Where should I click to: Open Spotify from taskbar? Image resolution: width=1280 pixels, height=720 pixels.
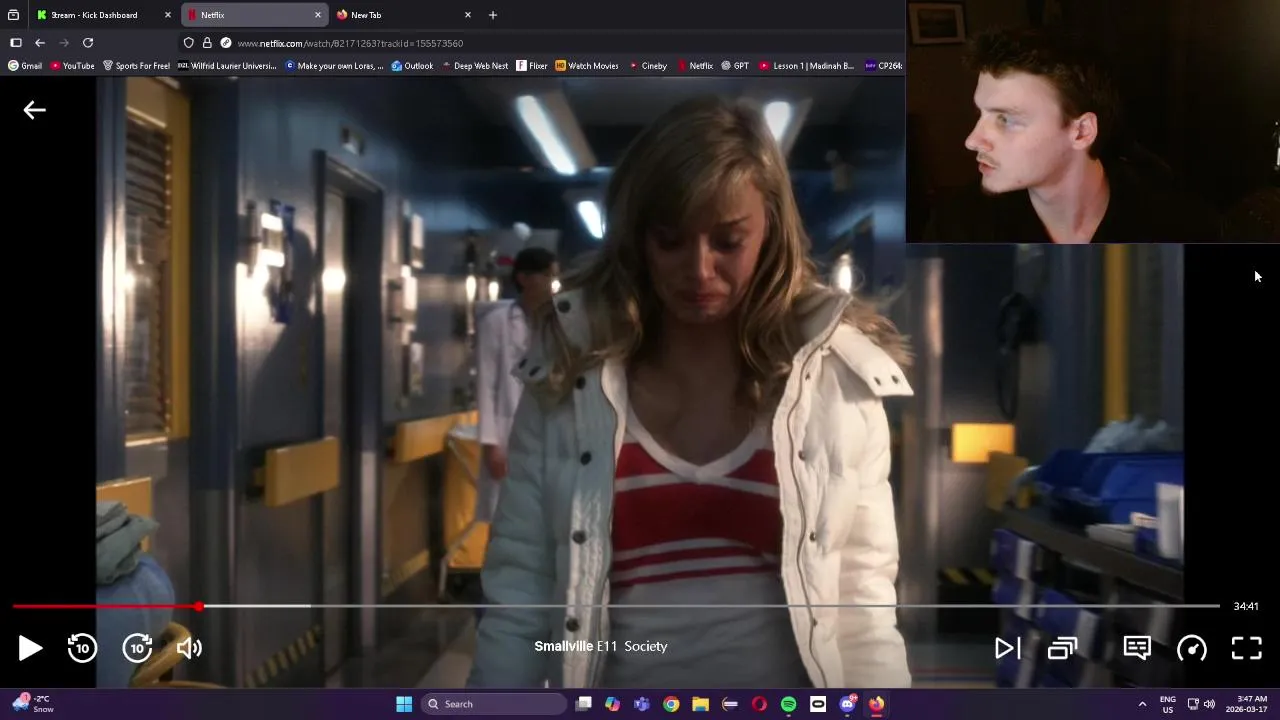[x=788, y=704]
